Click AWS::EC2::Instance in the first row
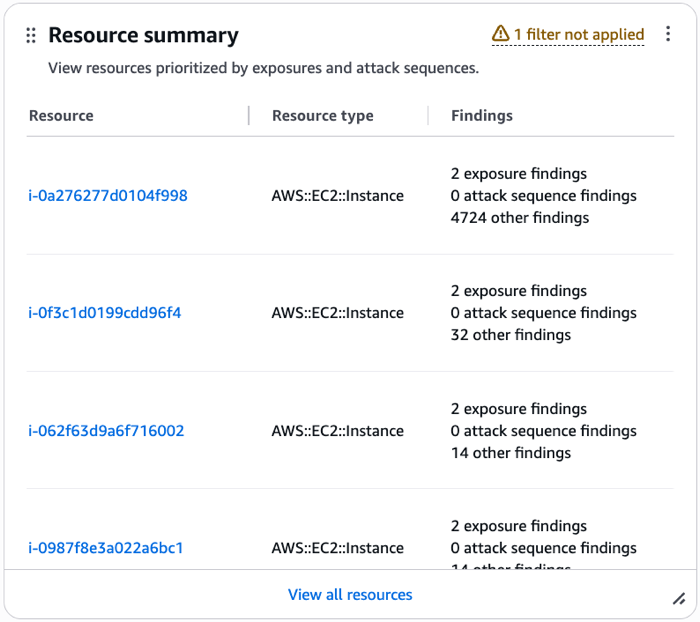The height and width of the screenshot is (622, 700). pos(338,196)
